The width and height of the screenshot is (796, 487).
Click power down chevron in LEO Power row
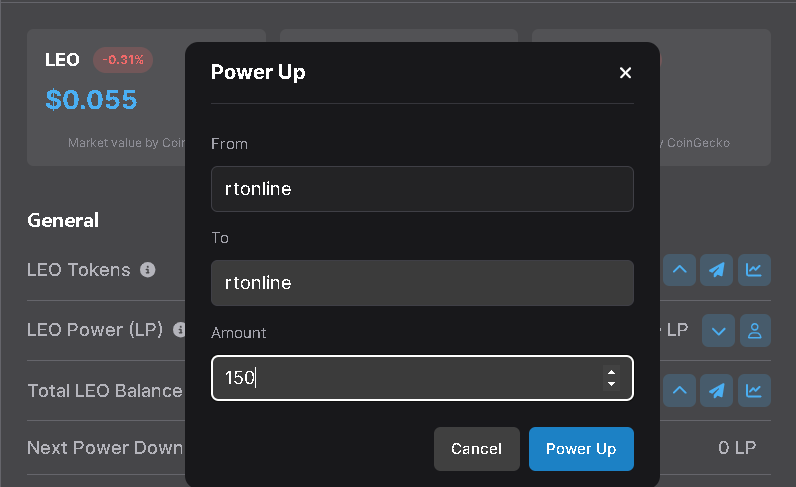click(718, 331)
